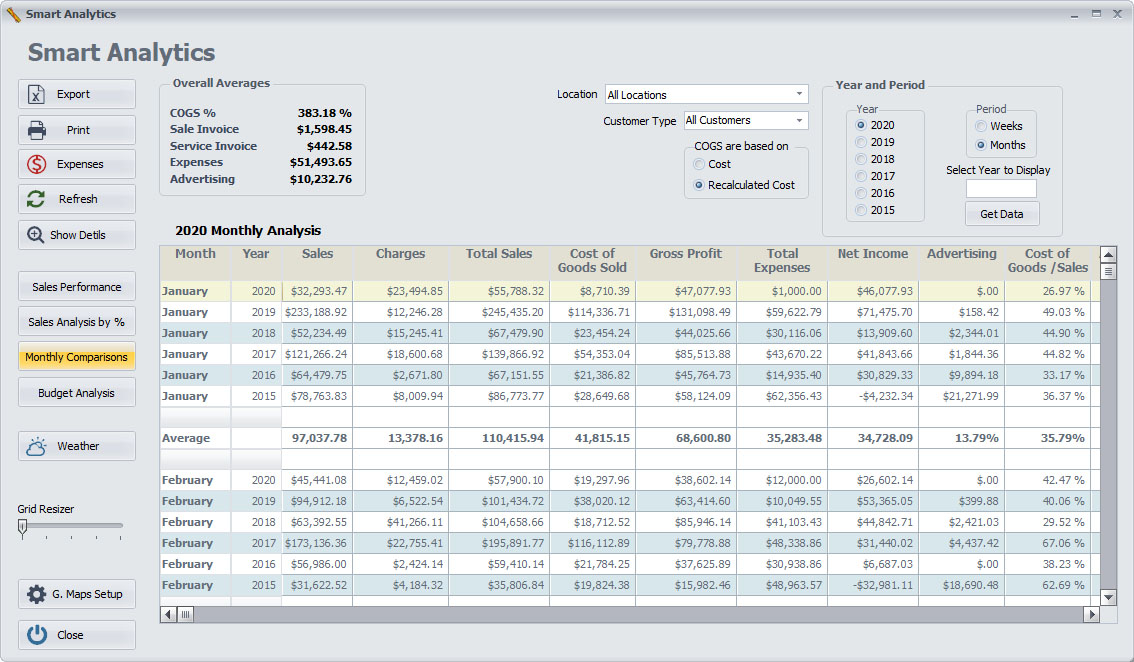The image size is (1134, 662).
Task: Switch Period to Weeks
Action: (981, 125)
